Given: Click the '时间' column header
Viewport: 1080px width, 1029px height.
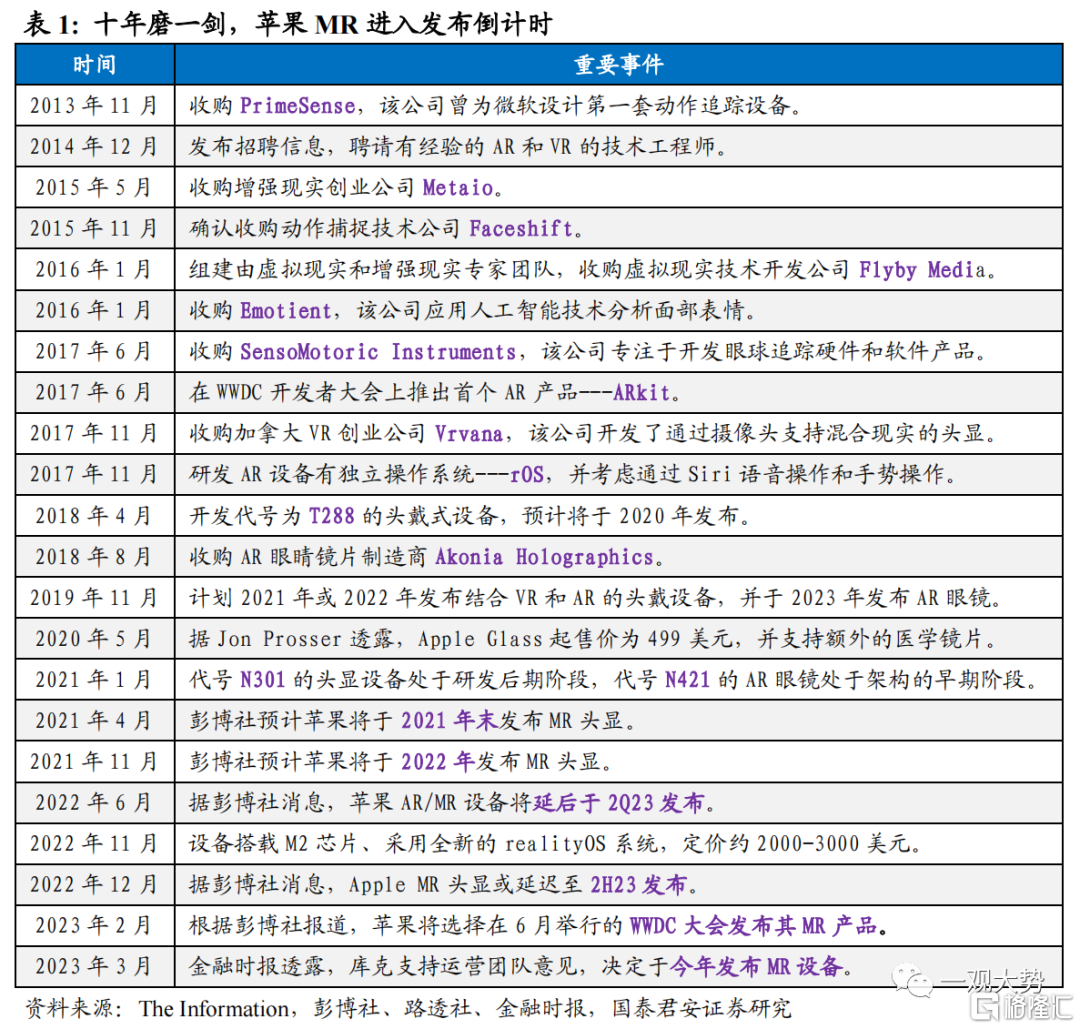Looking at the screenshot, I should point(94,64).
